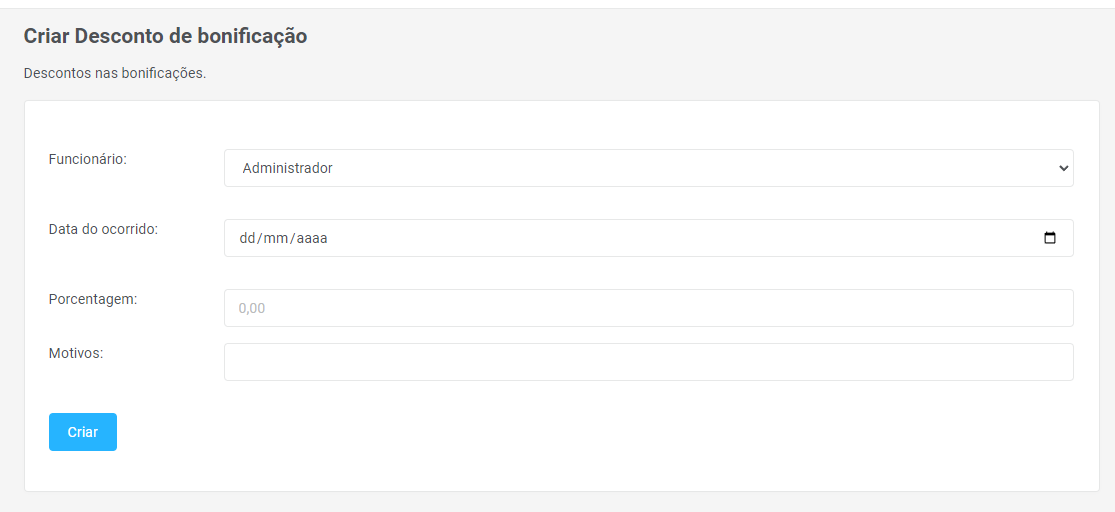The width and height of the screenshot is (1115, 512).
Task: Click the word nas in the subtitle
Action: tap(107, 73)
